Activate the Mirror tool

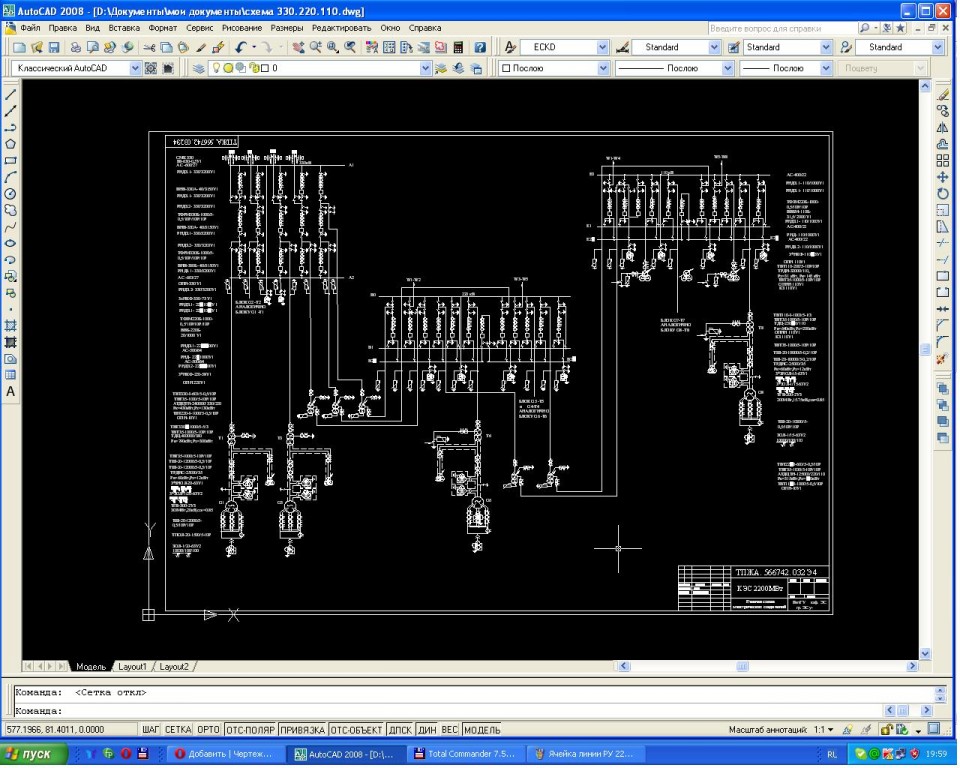(x=942, y=127)
